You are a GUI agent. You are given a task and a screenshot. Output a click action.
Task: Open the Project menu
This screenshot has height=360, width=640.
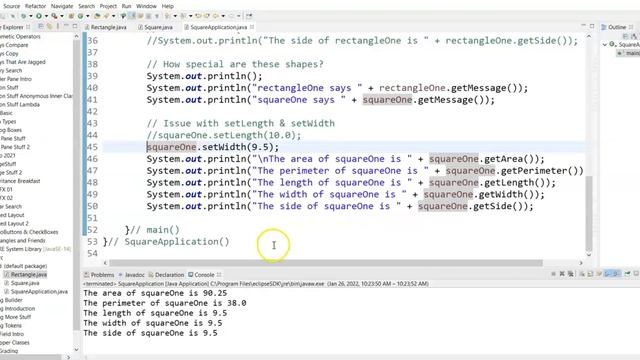click(108, 6)
